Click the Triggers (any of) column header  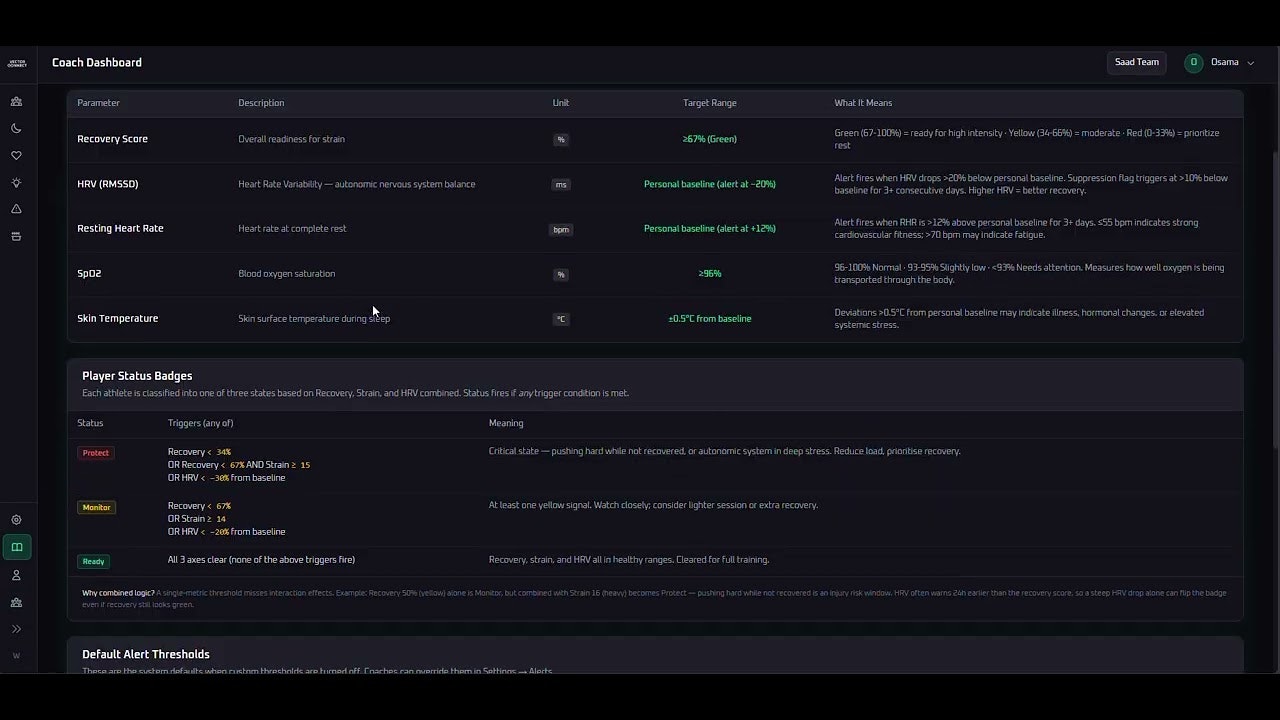point(200,423)
